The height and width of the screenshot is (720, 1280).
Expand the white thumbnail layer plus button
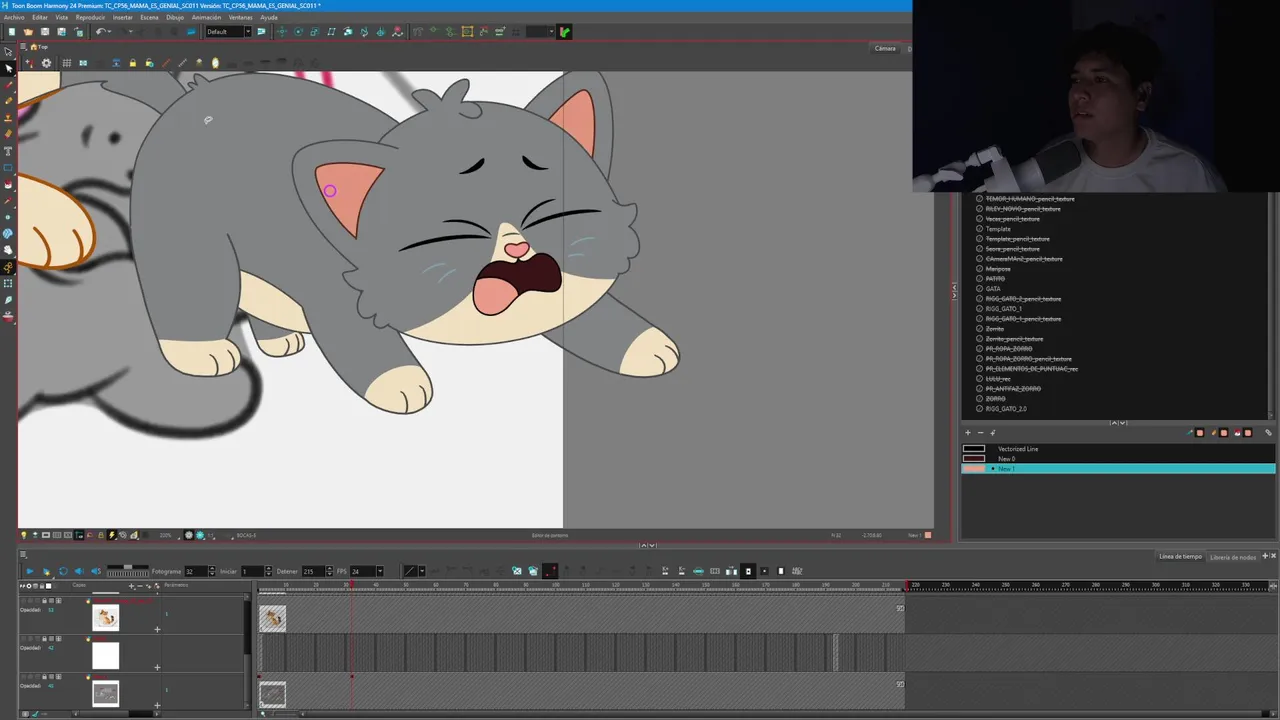pos(157,667)
